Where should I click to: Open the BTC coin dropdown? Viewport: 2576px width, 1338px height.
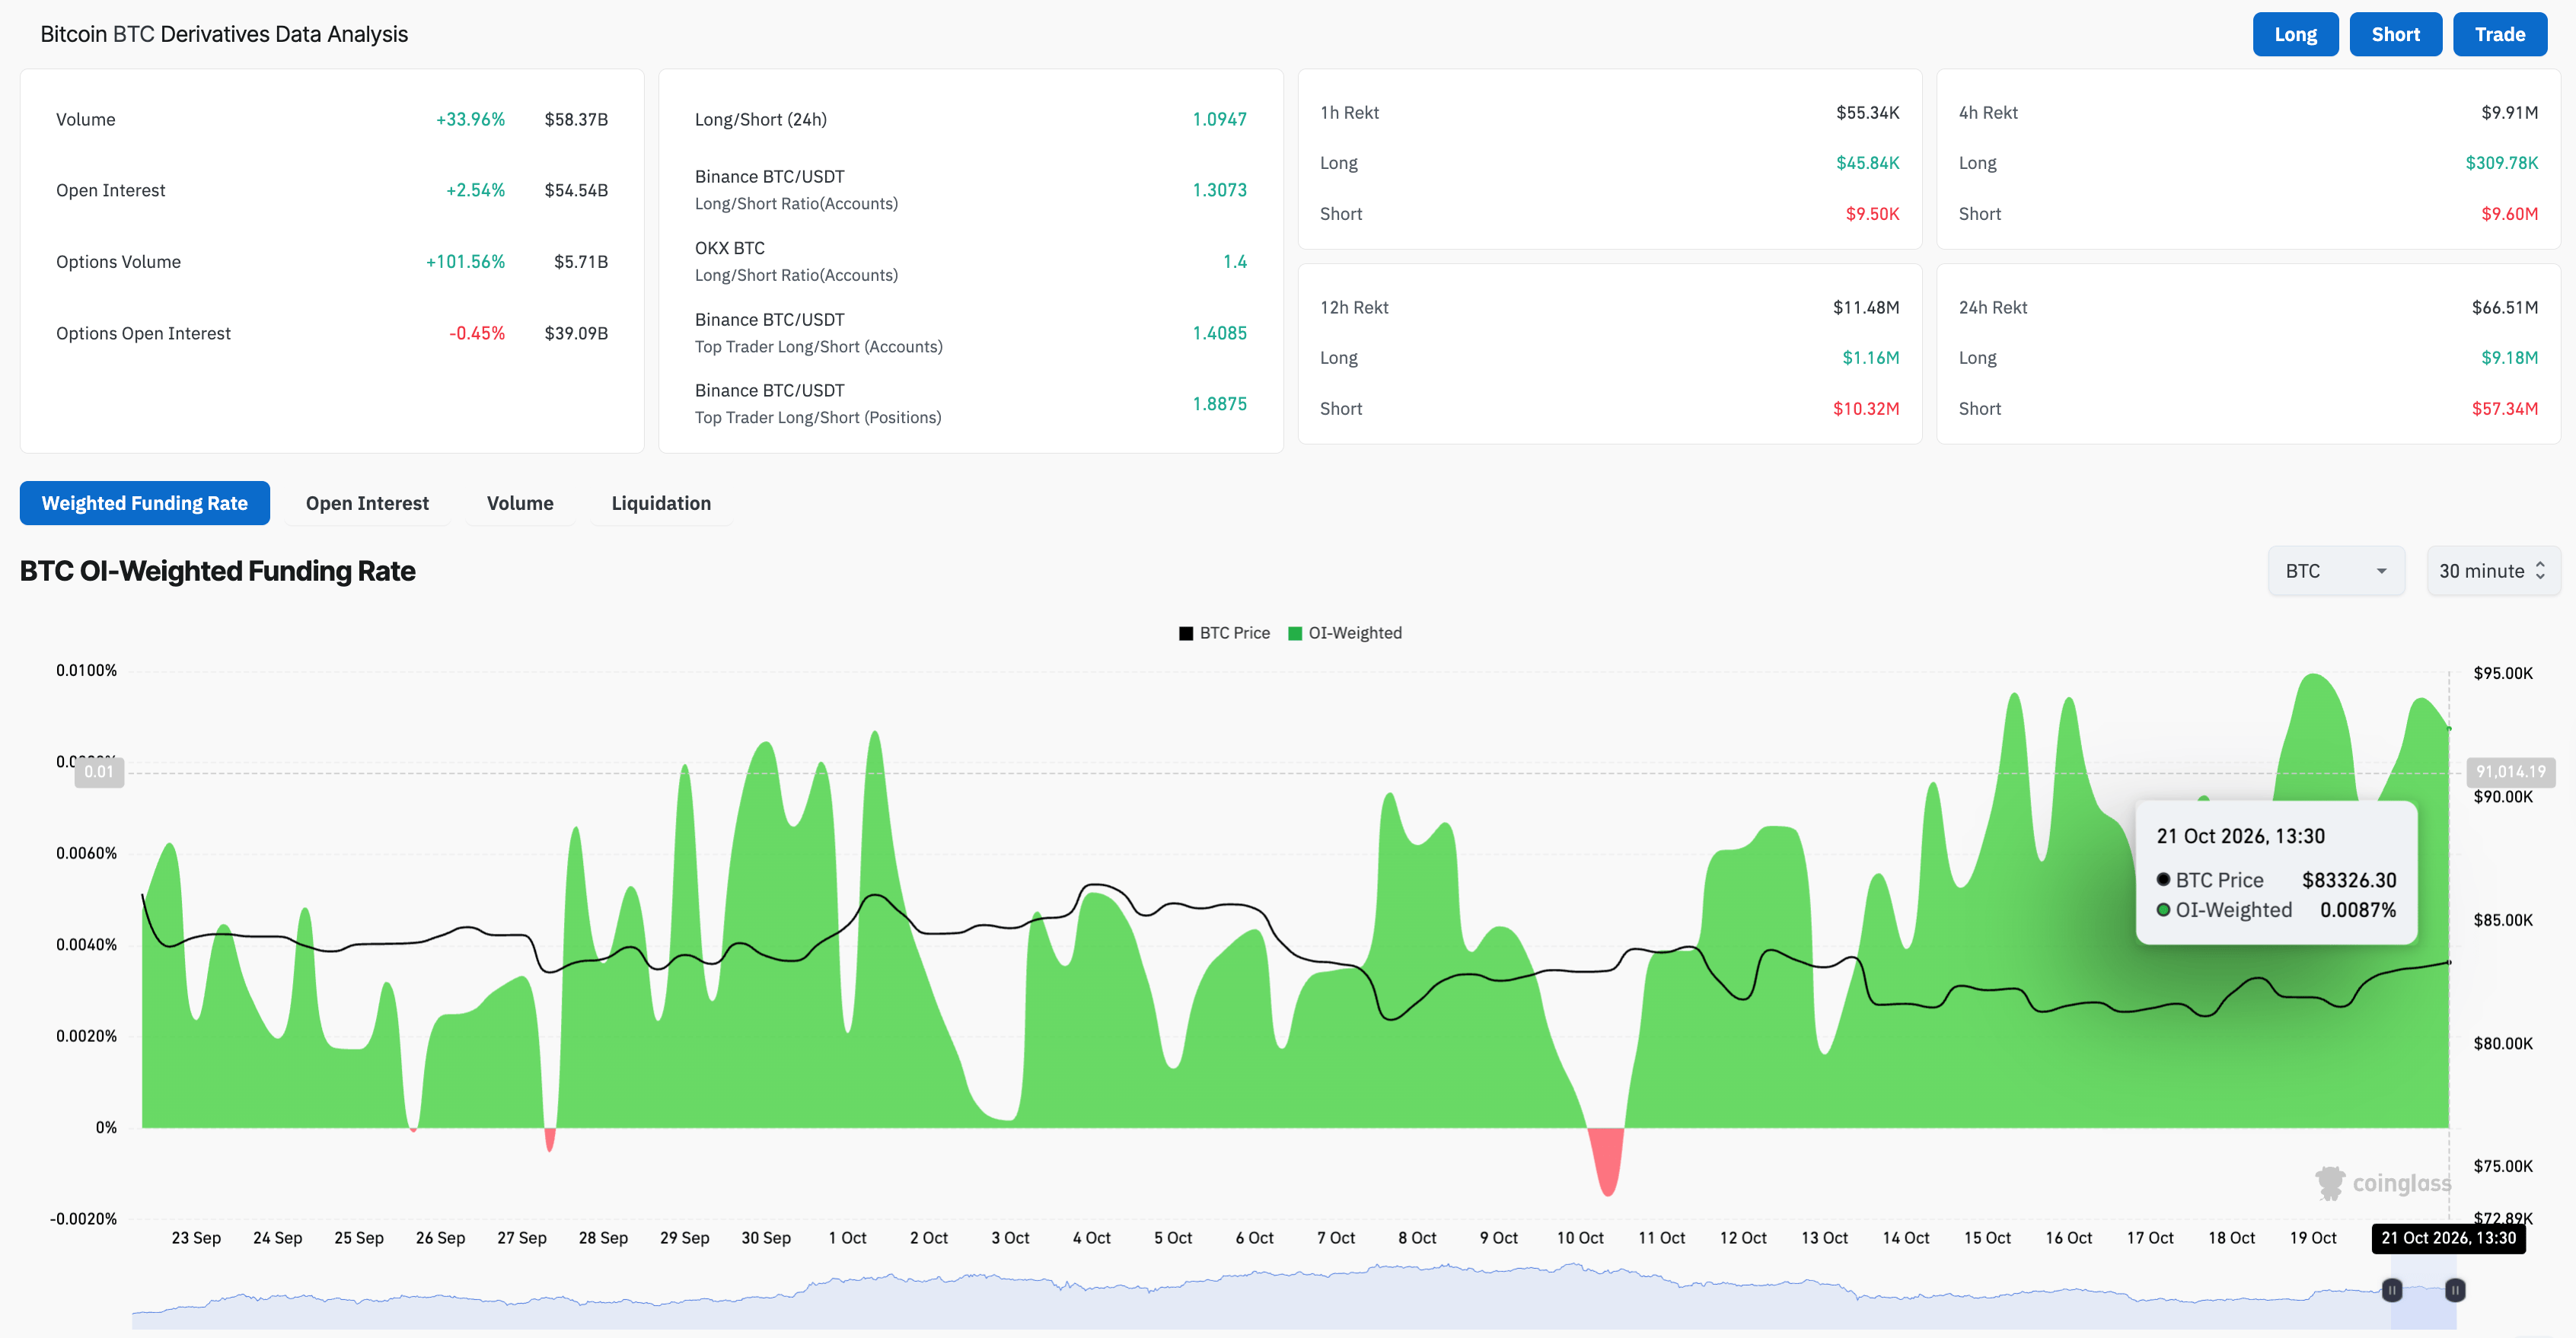(x=2336, y=571)
